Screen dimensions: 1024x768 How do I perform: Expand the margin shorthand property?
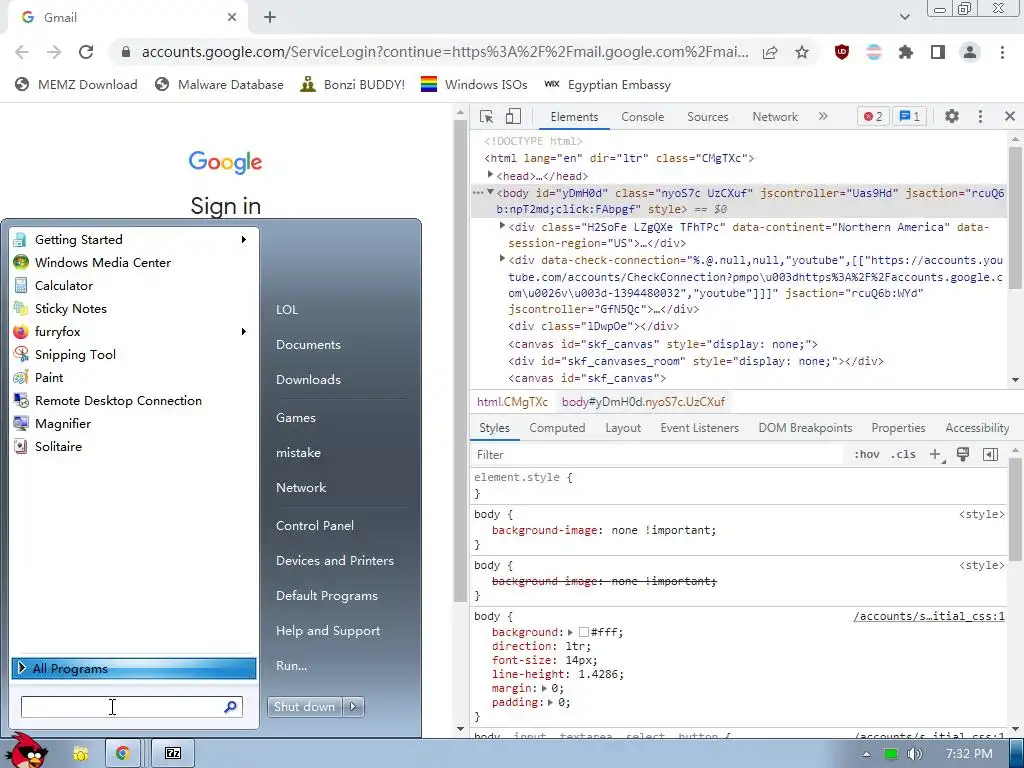545,688
